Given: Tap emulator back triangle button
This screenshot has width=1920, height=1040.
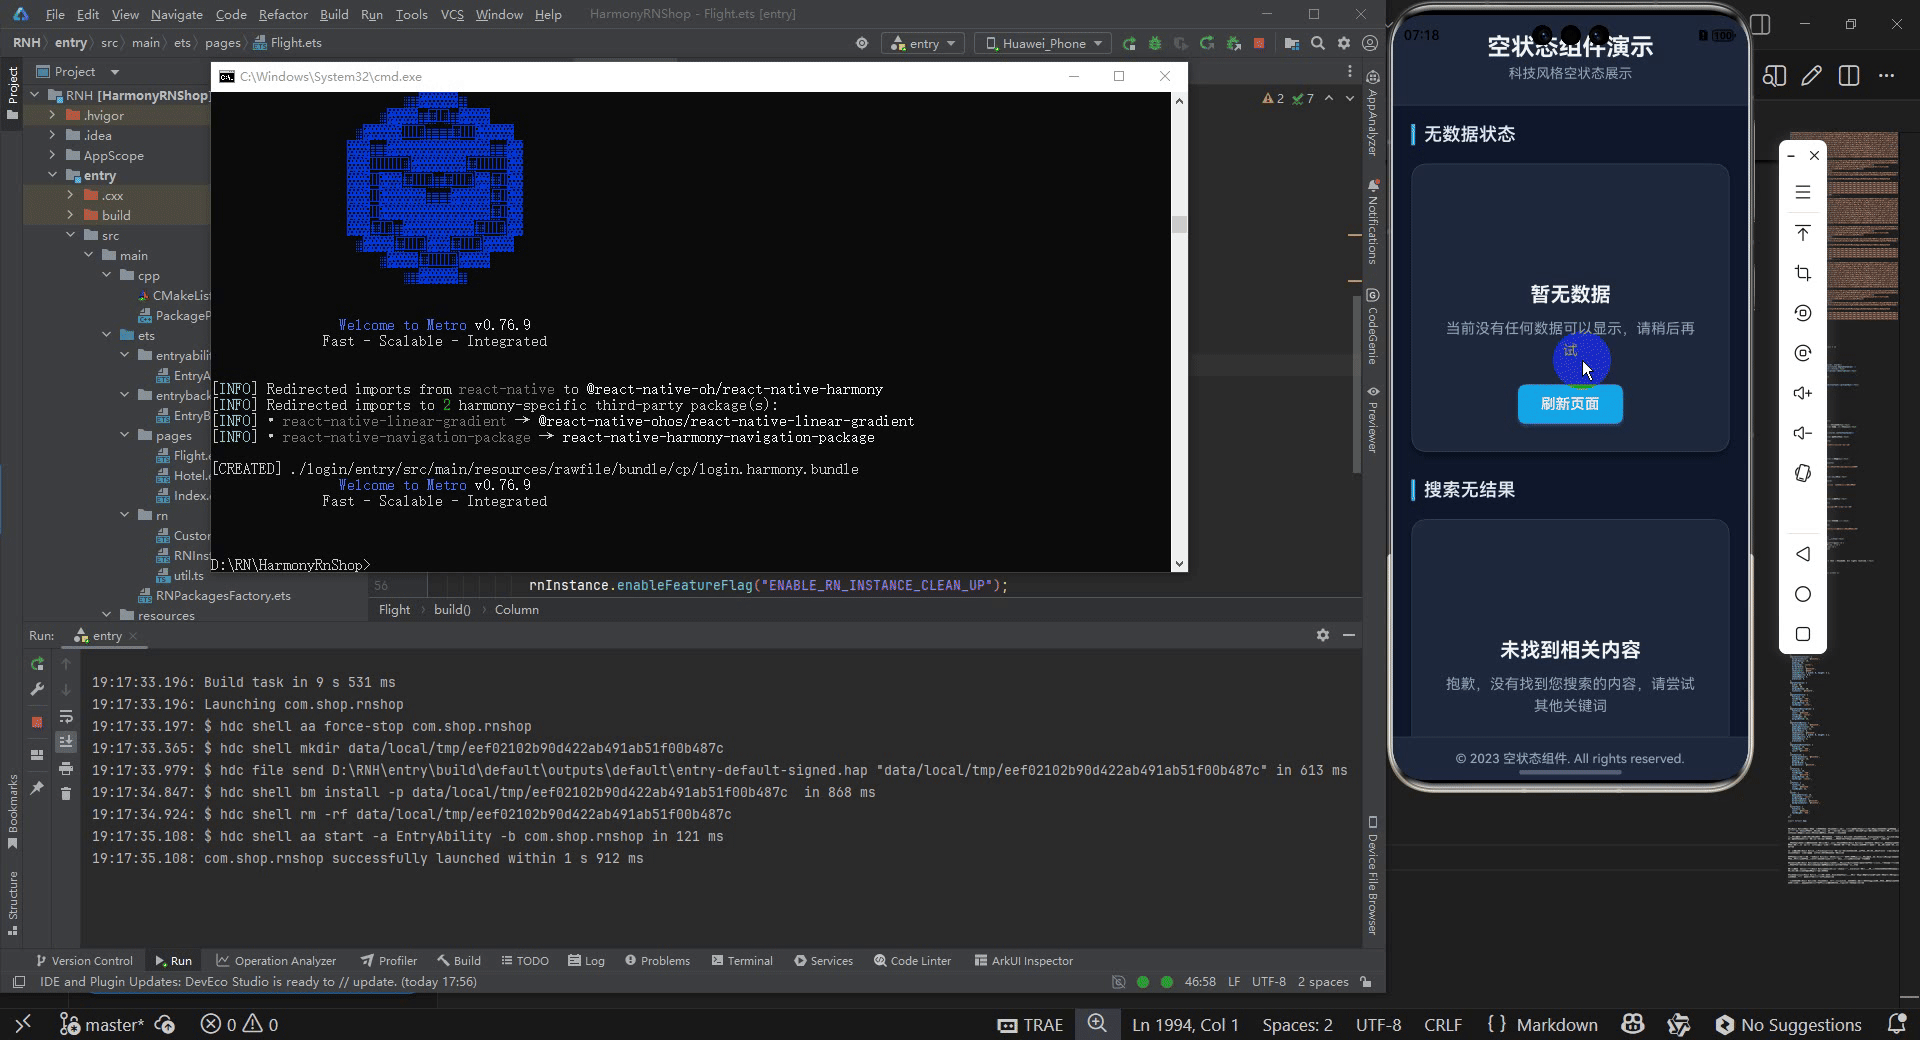Looking at the screenshot, I should coord(1803,554).
